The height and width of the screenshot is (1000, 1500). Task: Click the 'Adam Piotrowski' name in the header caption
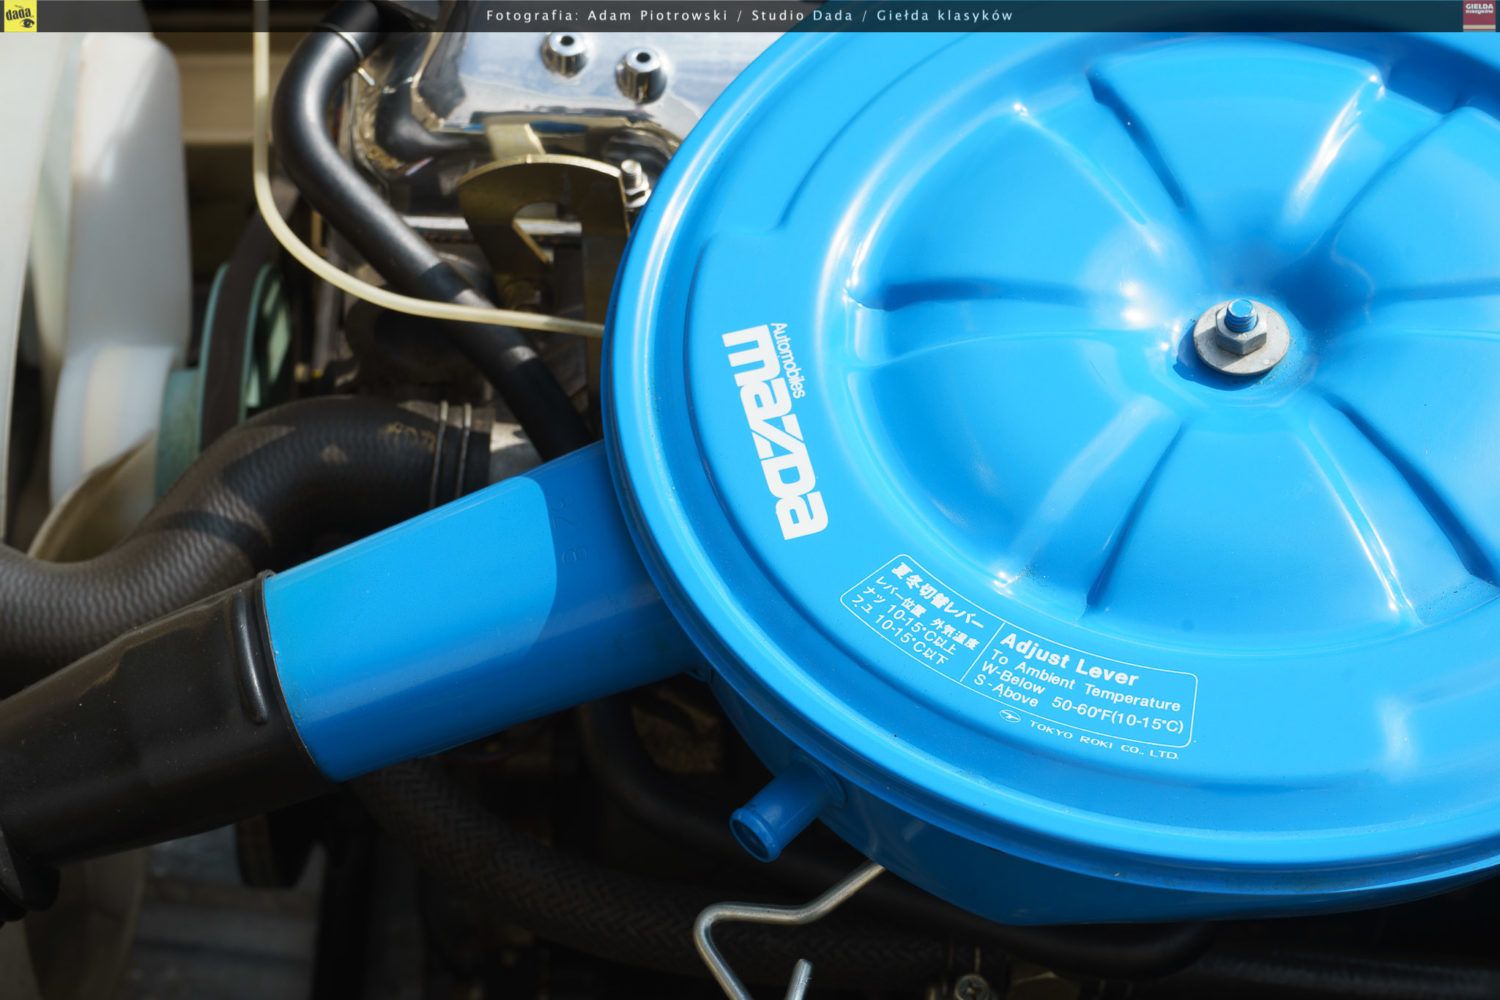point(656,15)
